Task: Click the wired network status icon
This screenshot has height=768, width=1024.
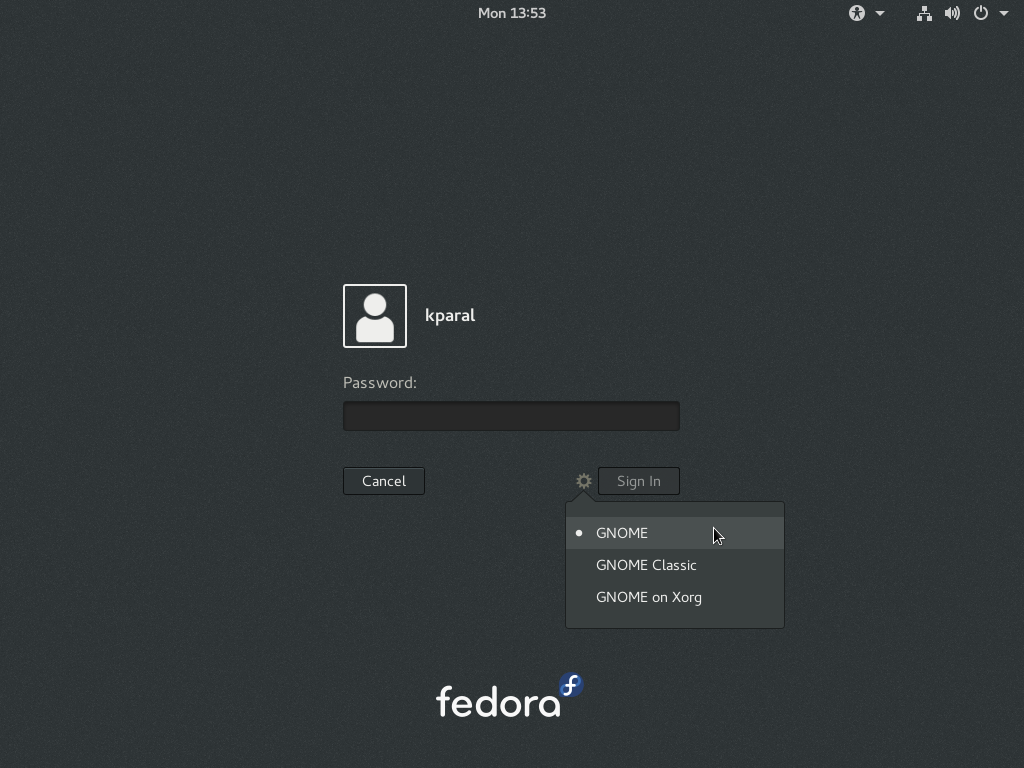Action: click(x=924, y=13)
